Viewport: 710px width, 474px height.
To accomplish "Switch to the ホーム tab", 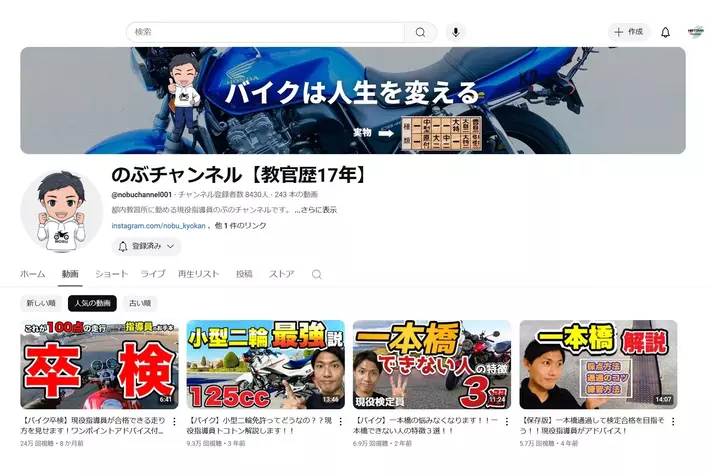I will (33, 274).
